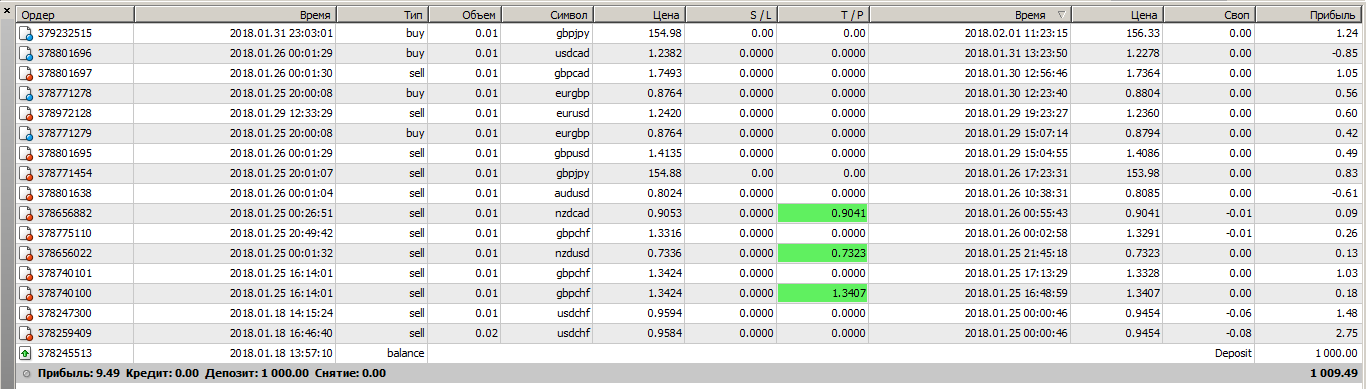Click the order icon for 378247300
This screenshot has width=1366, height=389.
pyautogui.click(x=26, y=313)
